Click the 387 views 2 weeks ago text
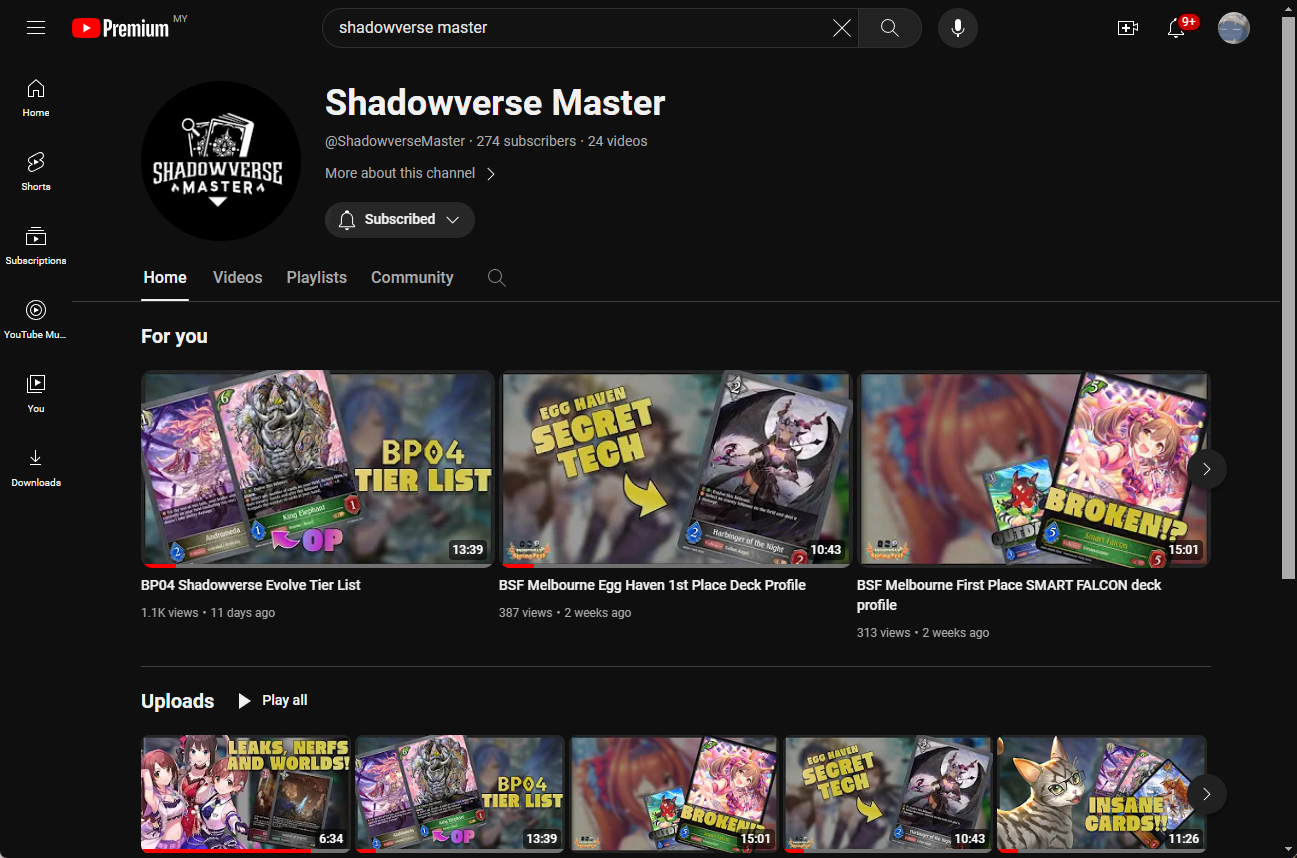 [565, 613]
